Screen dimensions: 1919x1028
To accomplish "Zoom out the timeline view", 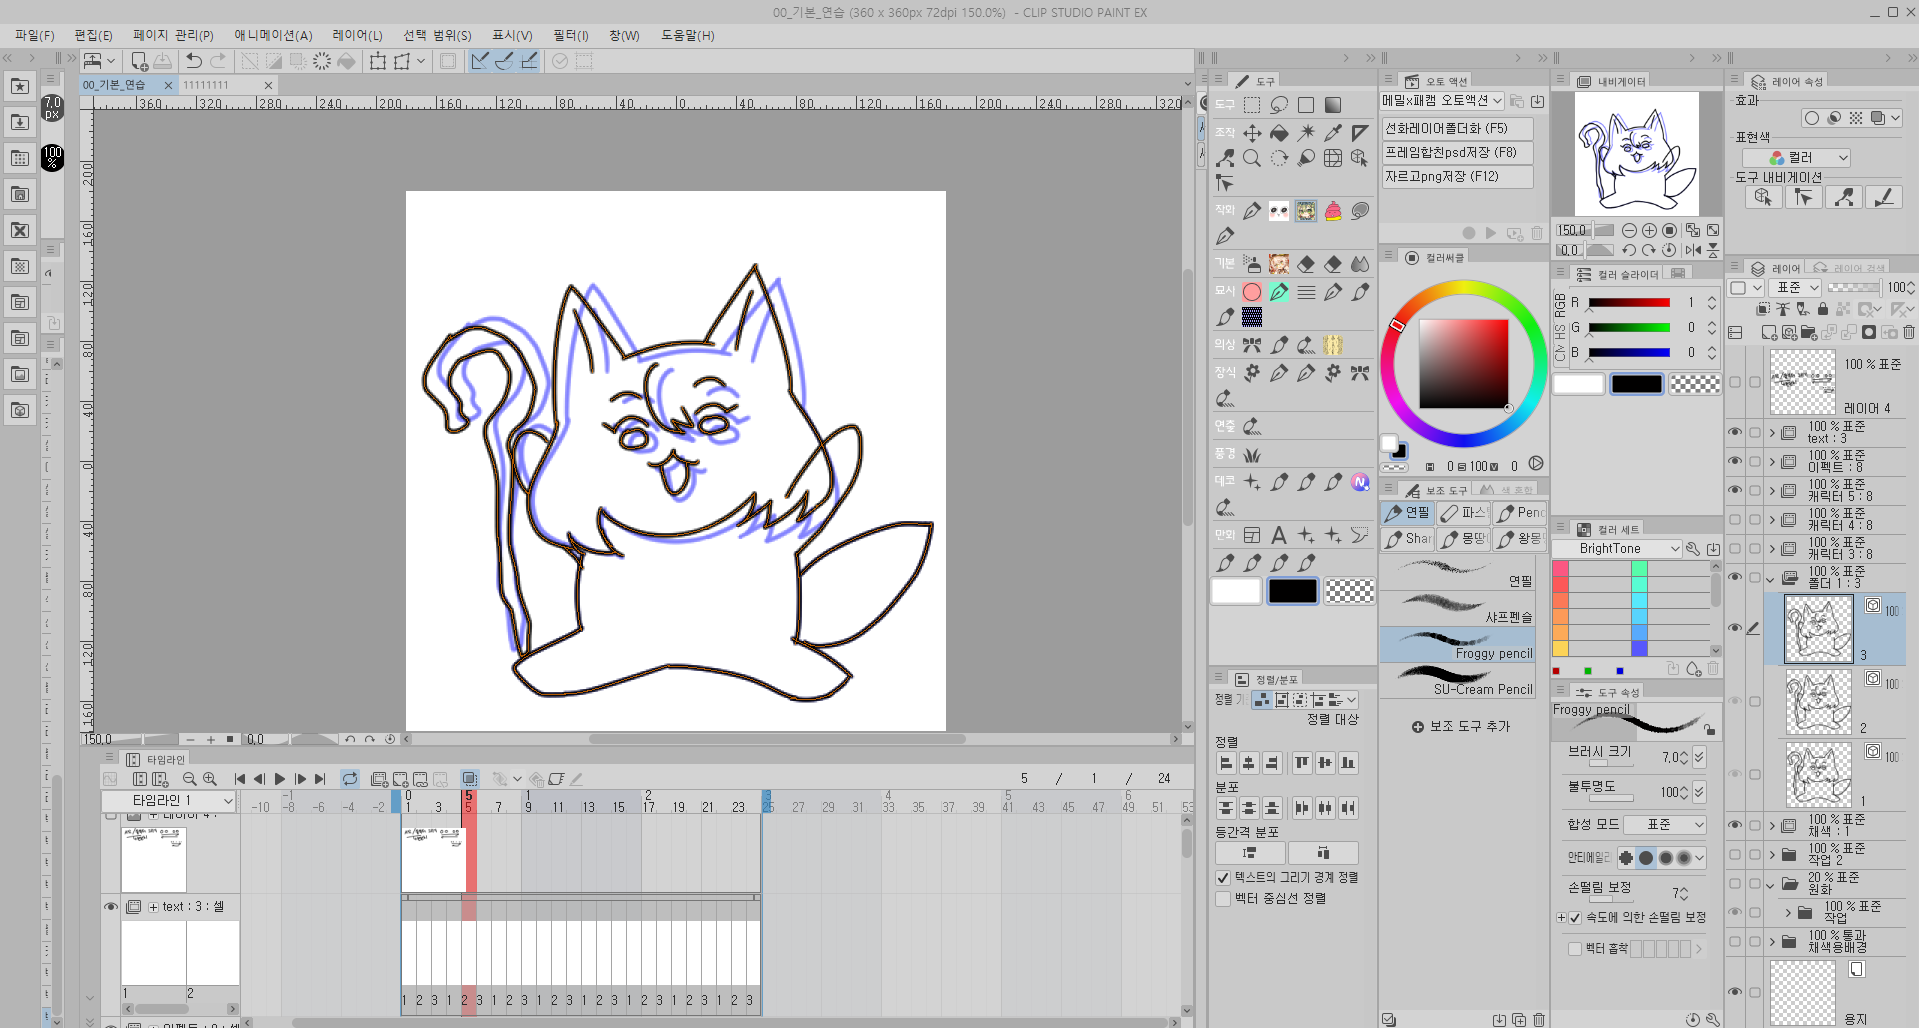I will click(x=189, y=778).
